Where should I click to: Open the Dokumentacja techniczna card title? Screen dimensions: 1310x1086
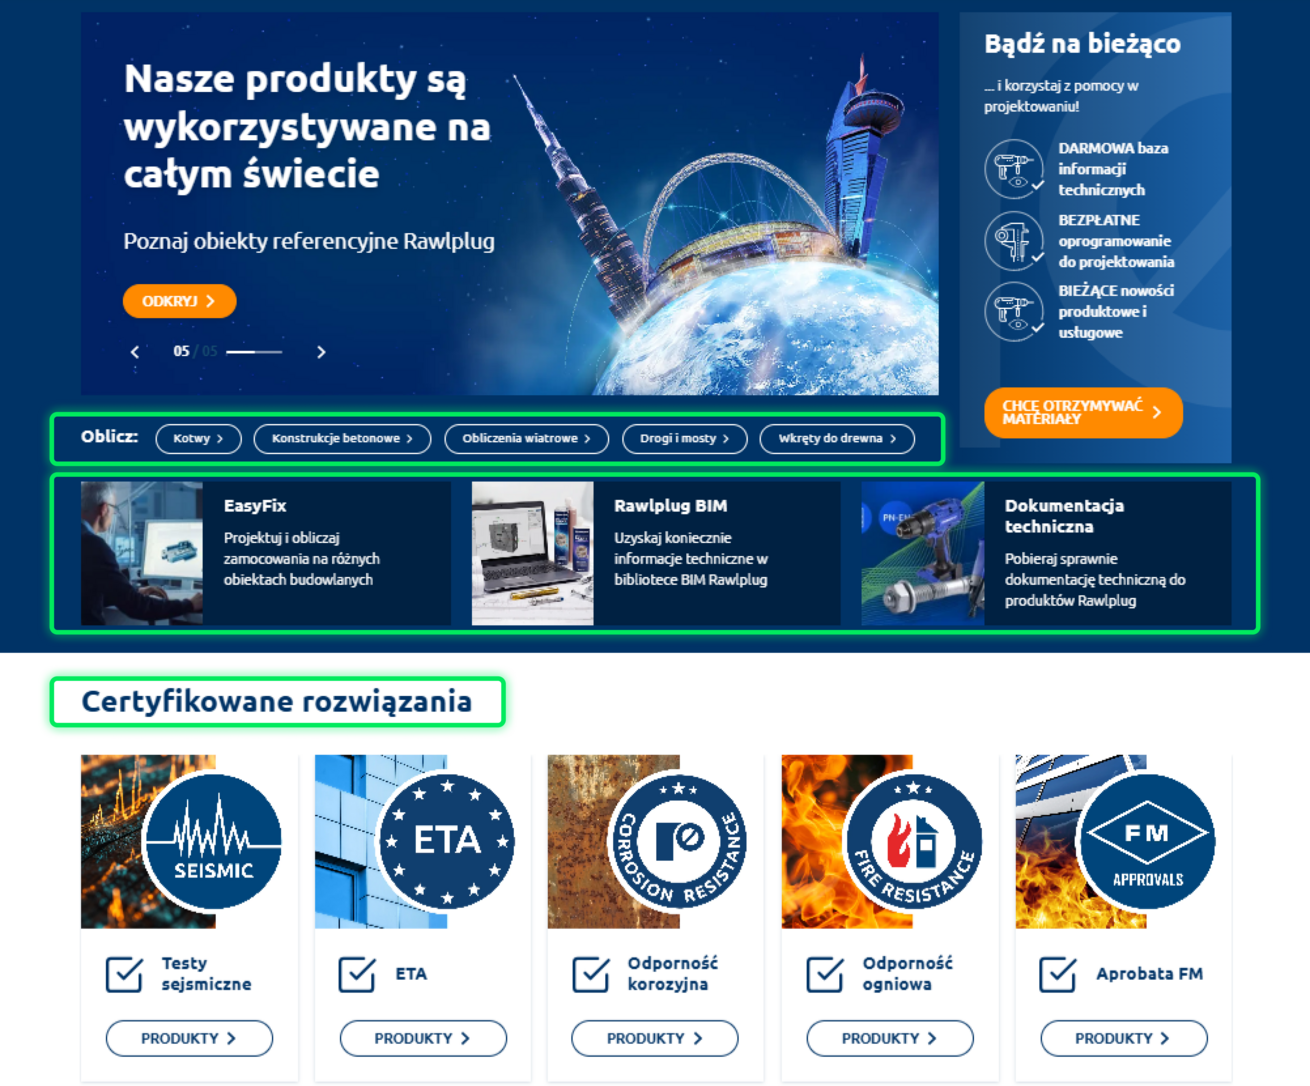pyautogui.click(x=1064, y=516)
